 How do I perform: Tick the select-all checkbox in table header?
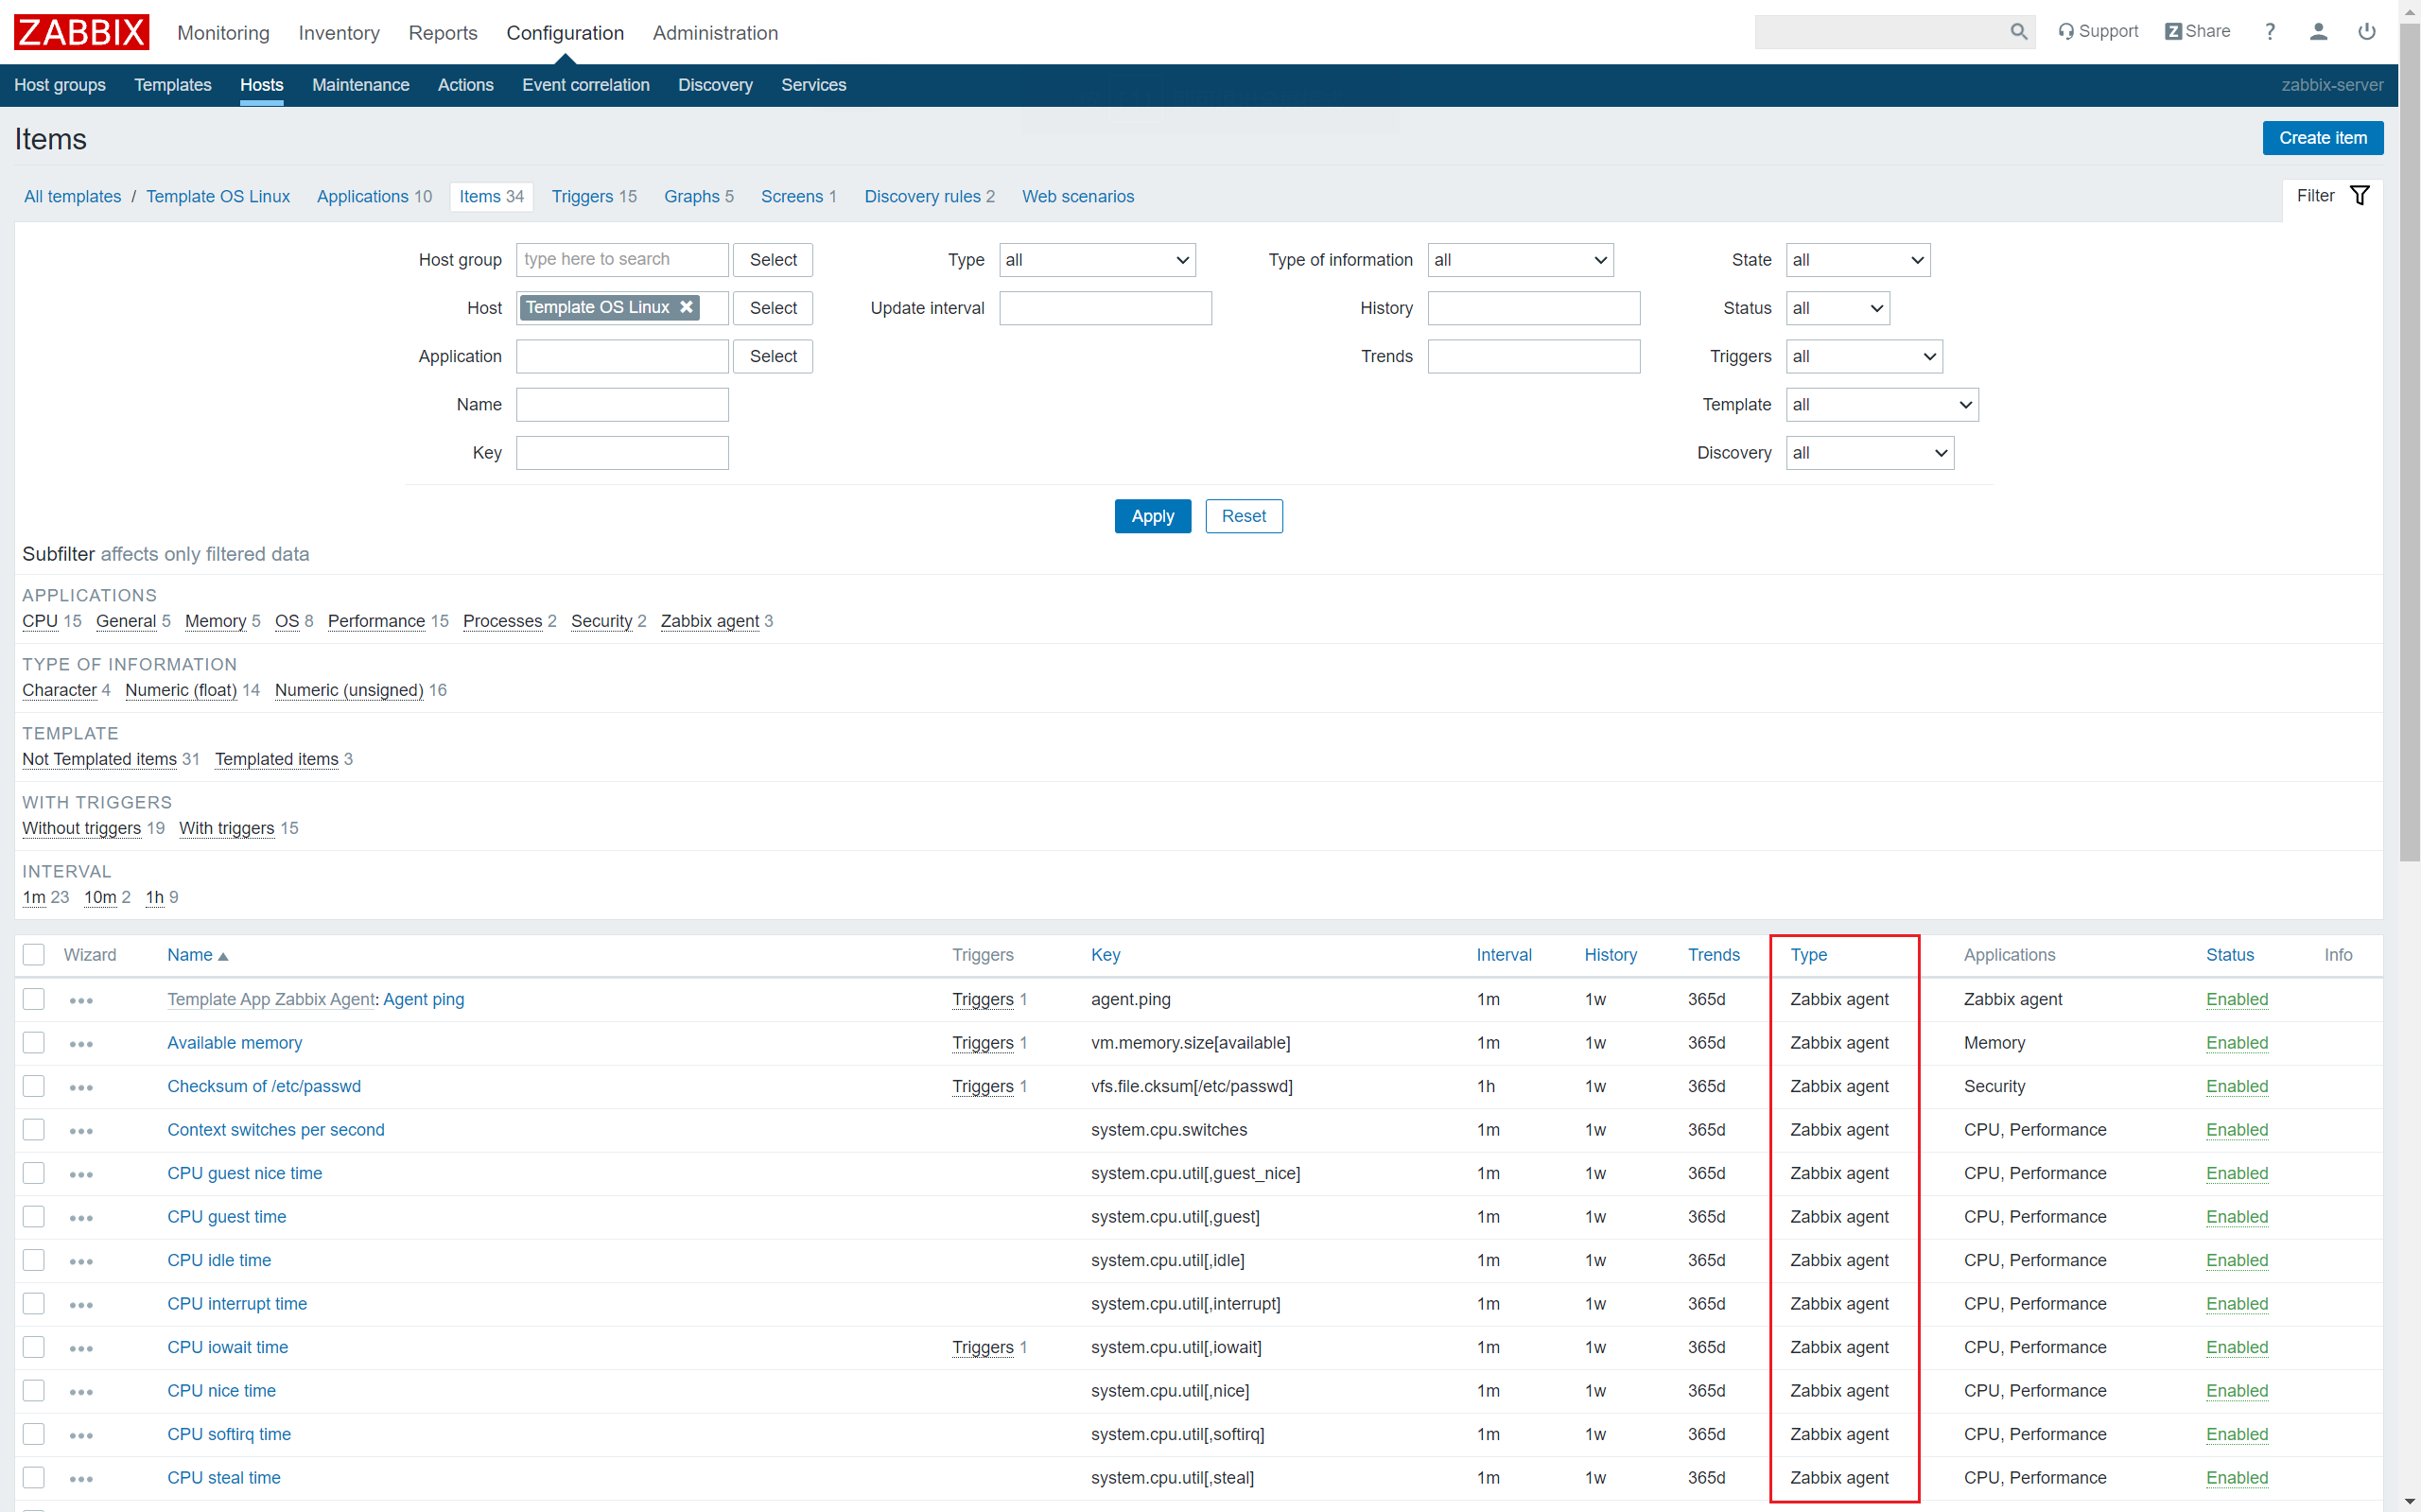(x=34, y=955)
